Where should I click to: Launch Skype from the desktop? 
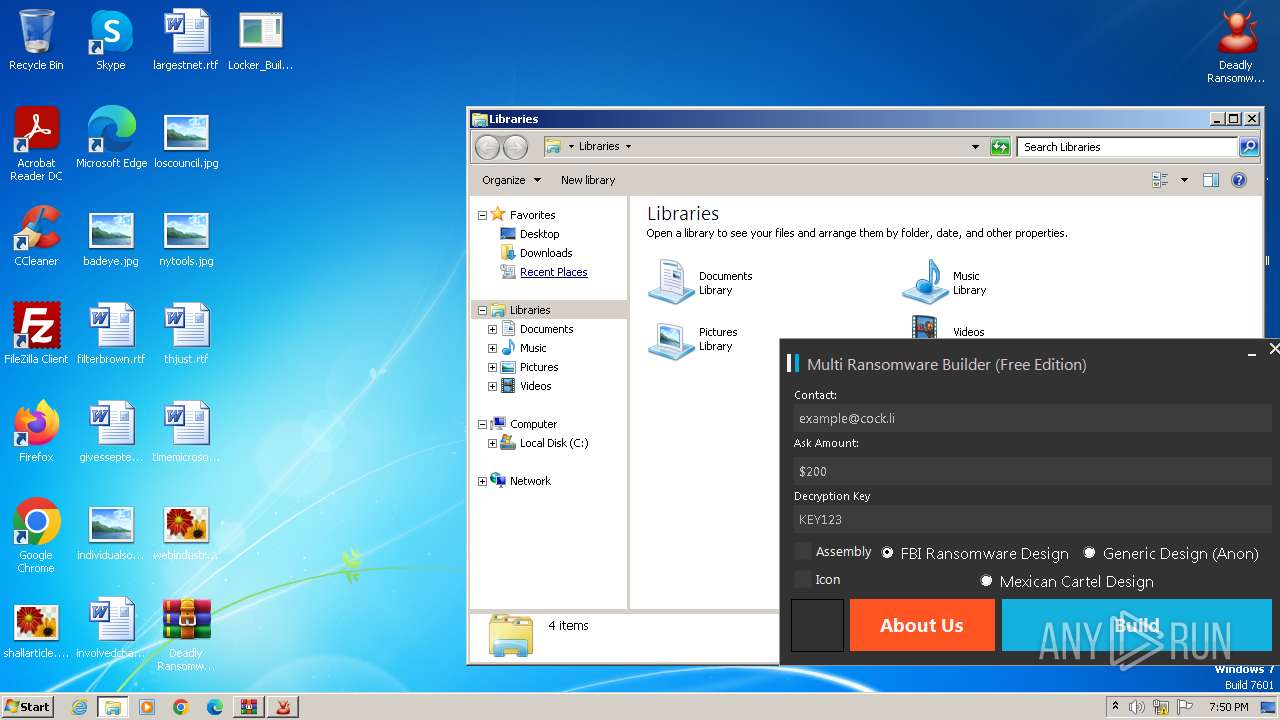click(x=110, y=40)
